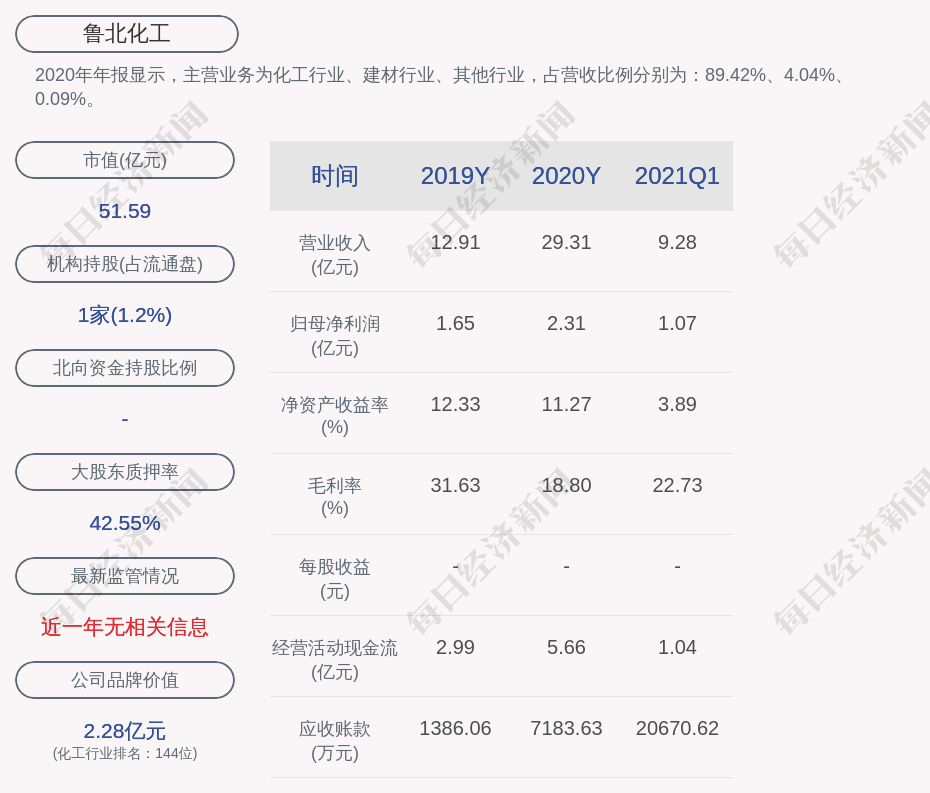Click the 2021Q1 column header
This screenshot has width=930, height=793.
coord(677,176)
